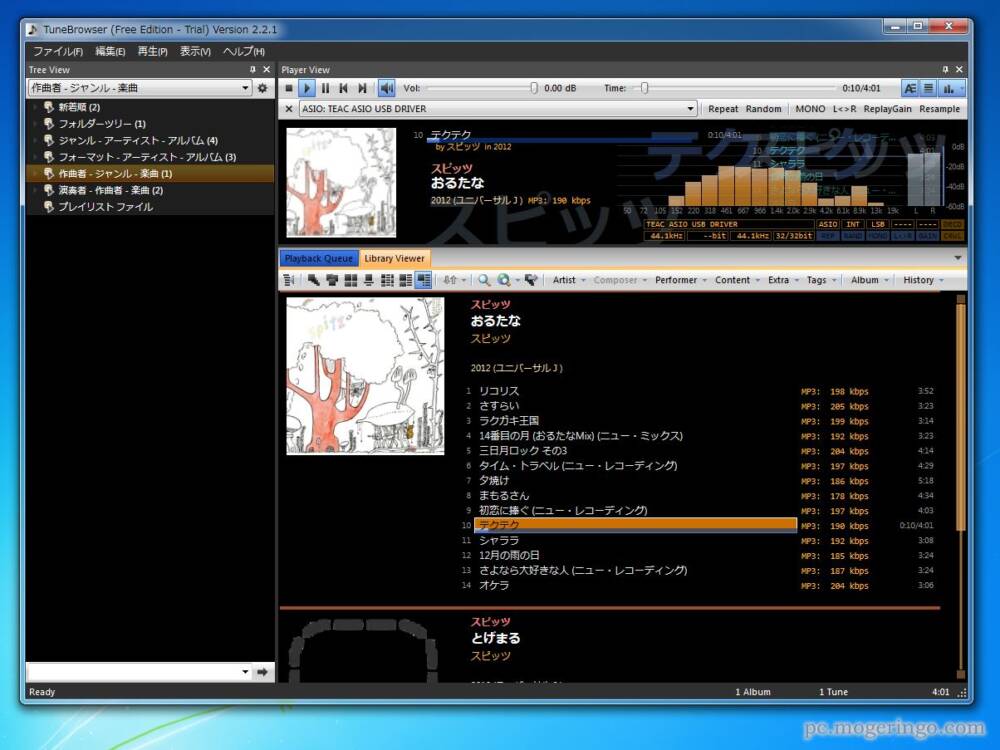Viewport: 1000px width, 750px height.
Task: Click the おるたな album cover in Library Viewer
Action: (x=365, y=376)
